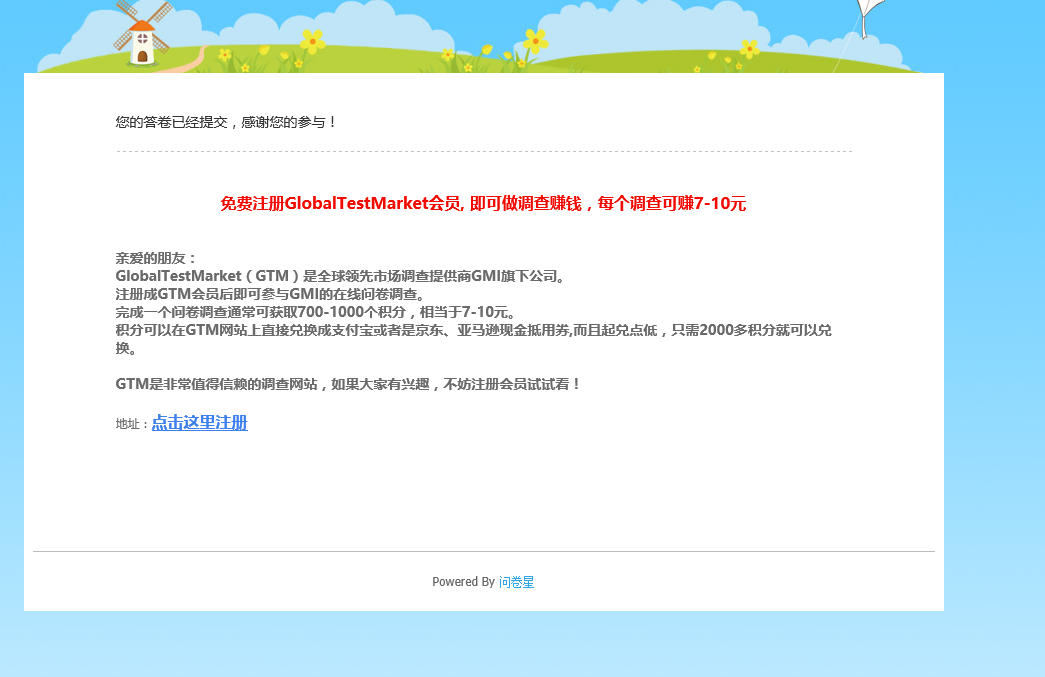Click the message 您的答卷已经提交，感谢您的参与！
This screenshot has height=677, width=1045.
coord(226,122)
